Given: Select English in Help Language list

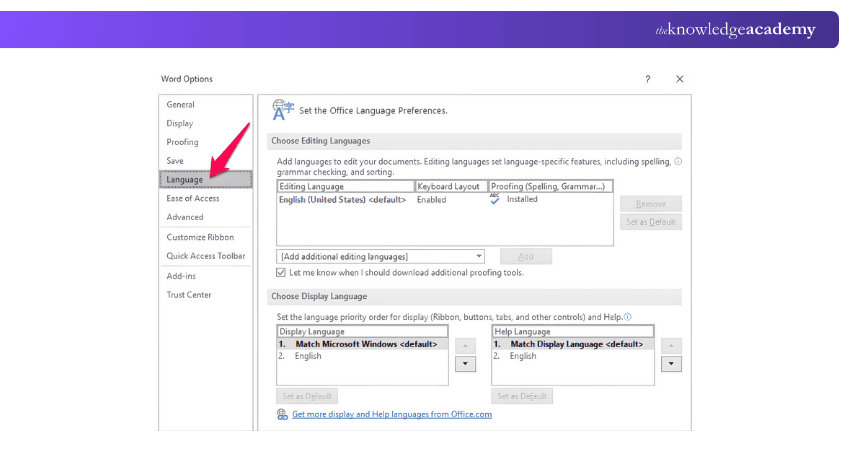Looking at the screenshot, I should point(572,356).
